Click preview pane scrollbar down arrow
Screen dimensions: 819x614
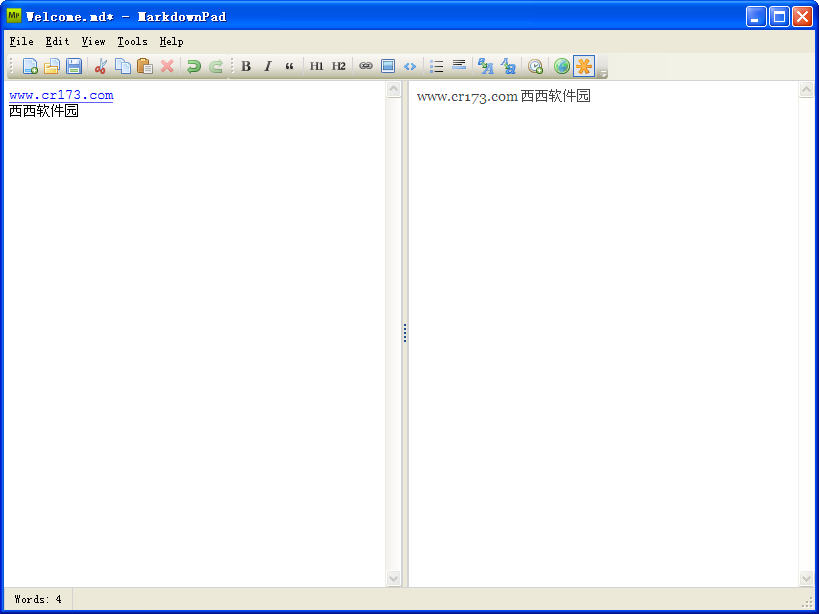pos(806,578)
